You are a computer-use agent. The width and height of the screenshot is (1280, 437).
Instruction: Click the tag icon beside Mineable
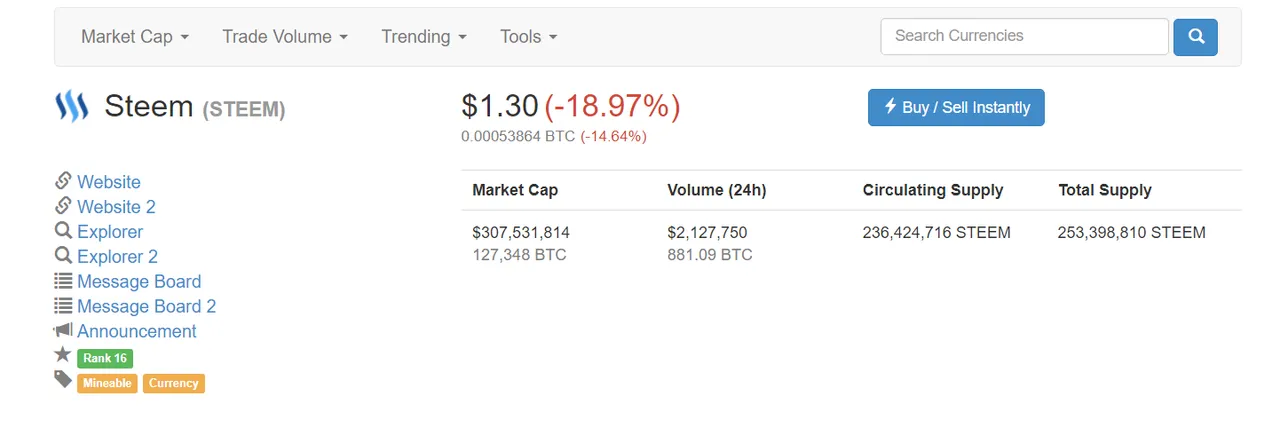63,380
